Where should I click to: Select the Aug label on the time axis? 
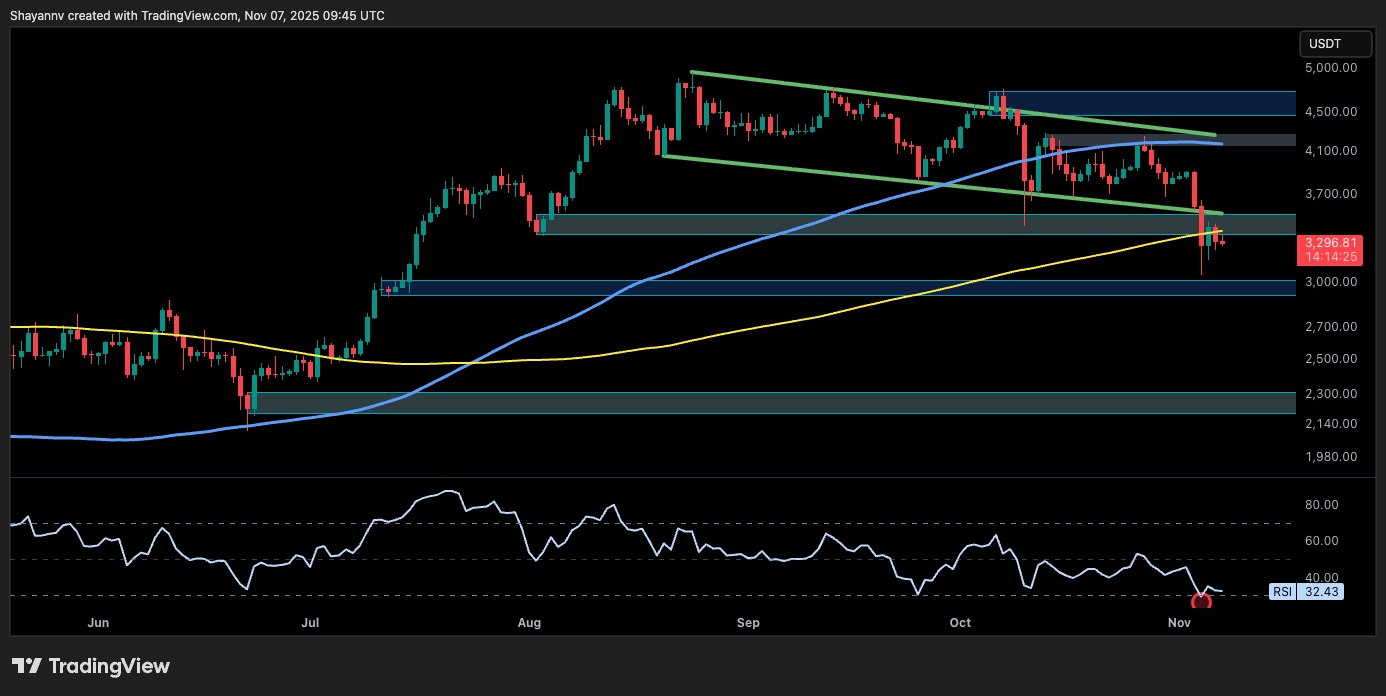tap(530, 622)
